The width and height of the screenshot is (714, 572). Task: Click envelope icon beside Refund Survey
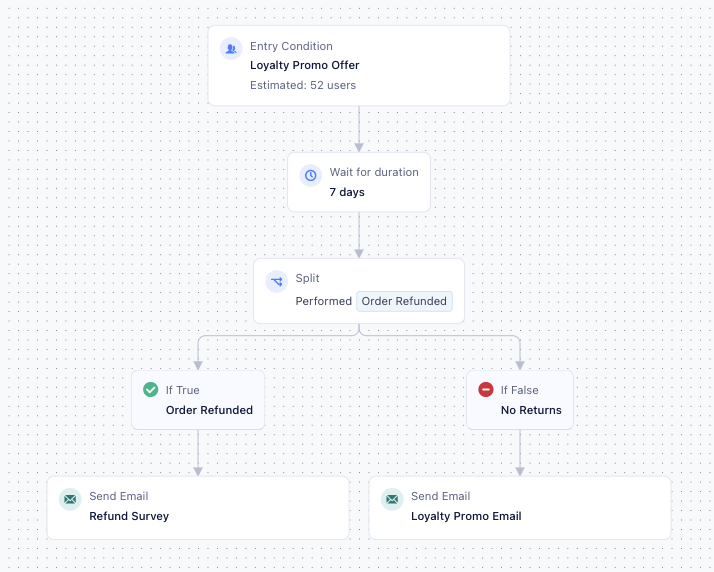click(70, 499)
